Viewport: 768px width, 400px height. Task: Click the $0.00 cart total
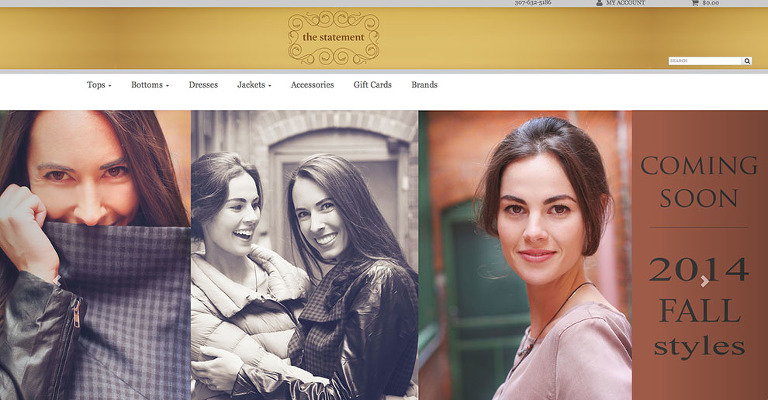pos(711,3)
